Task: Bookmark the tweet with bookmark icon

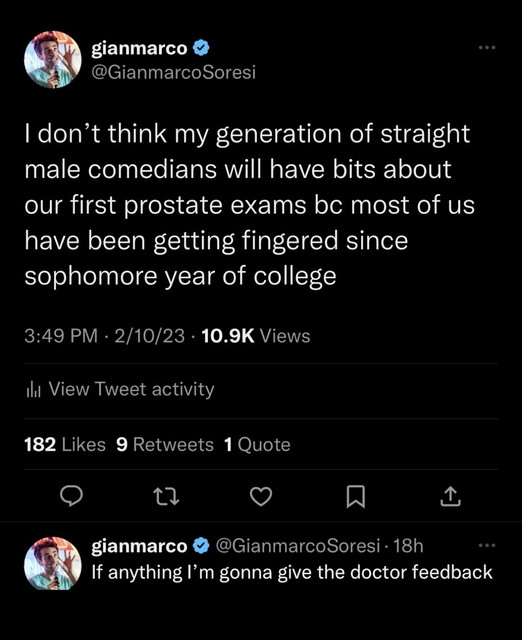Action: click(x=355, y=497)
